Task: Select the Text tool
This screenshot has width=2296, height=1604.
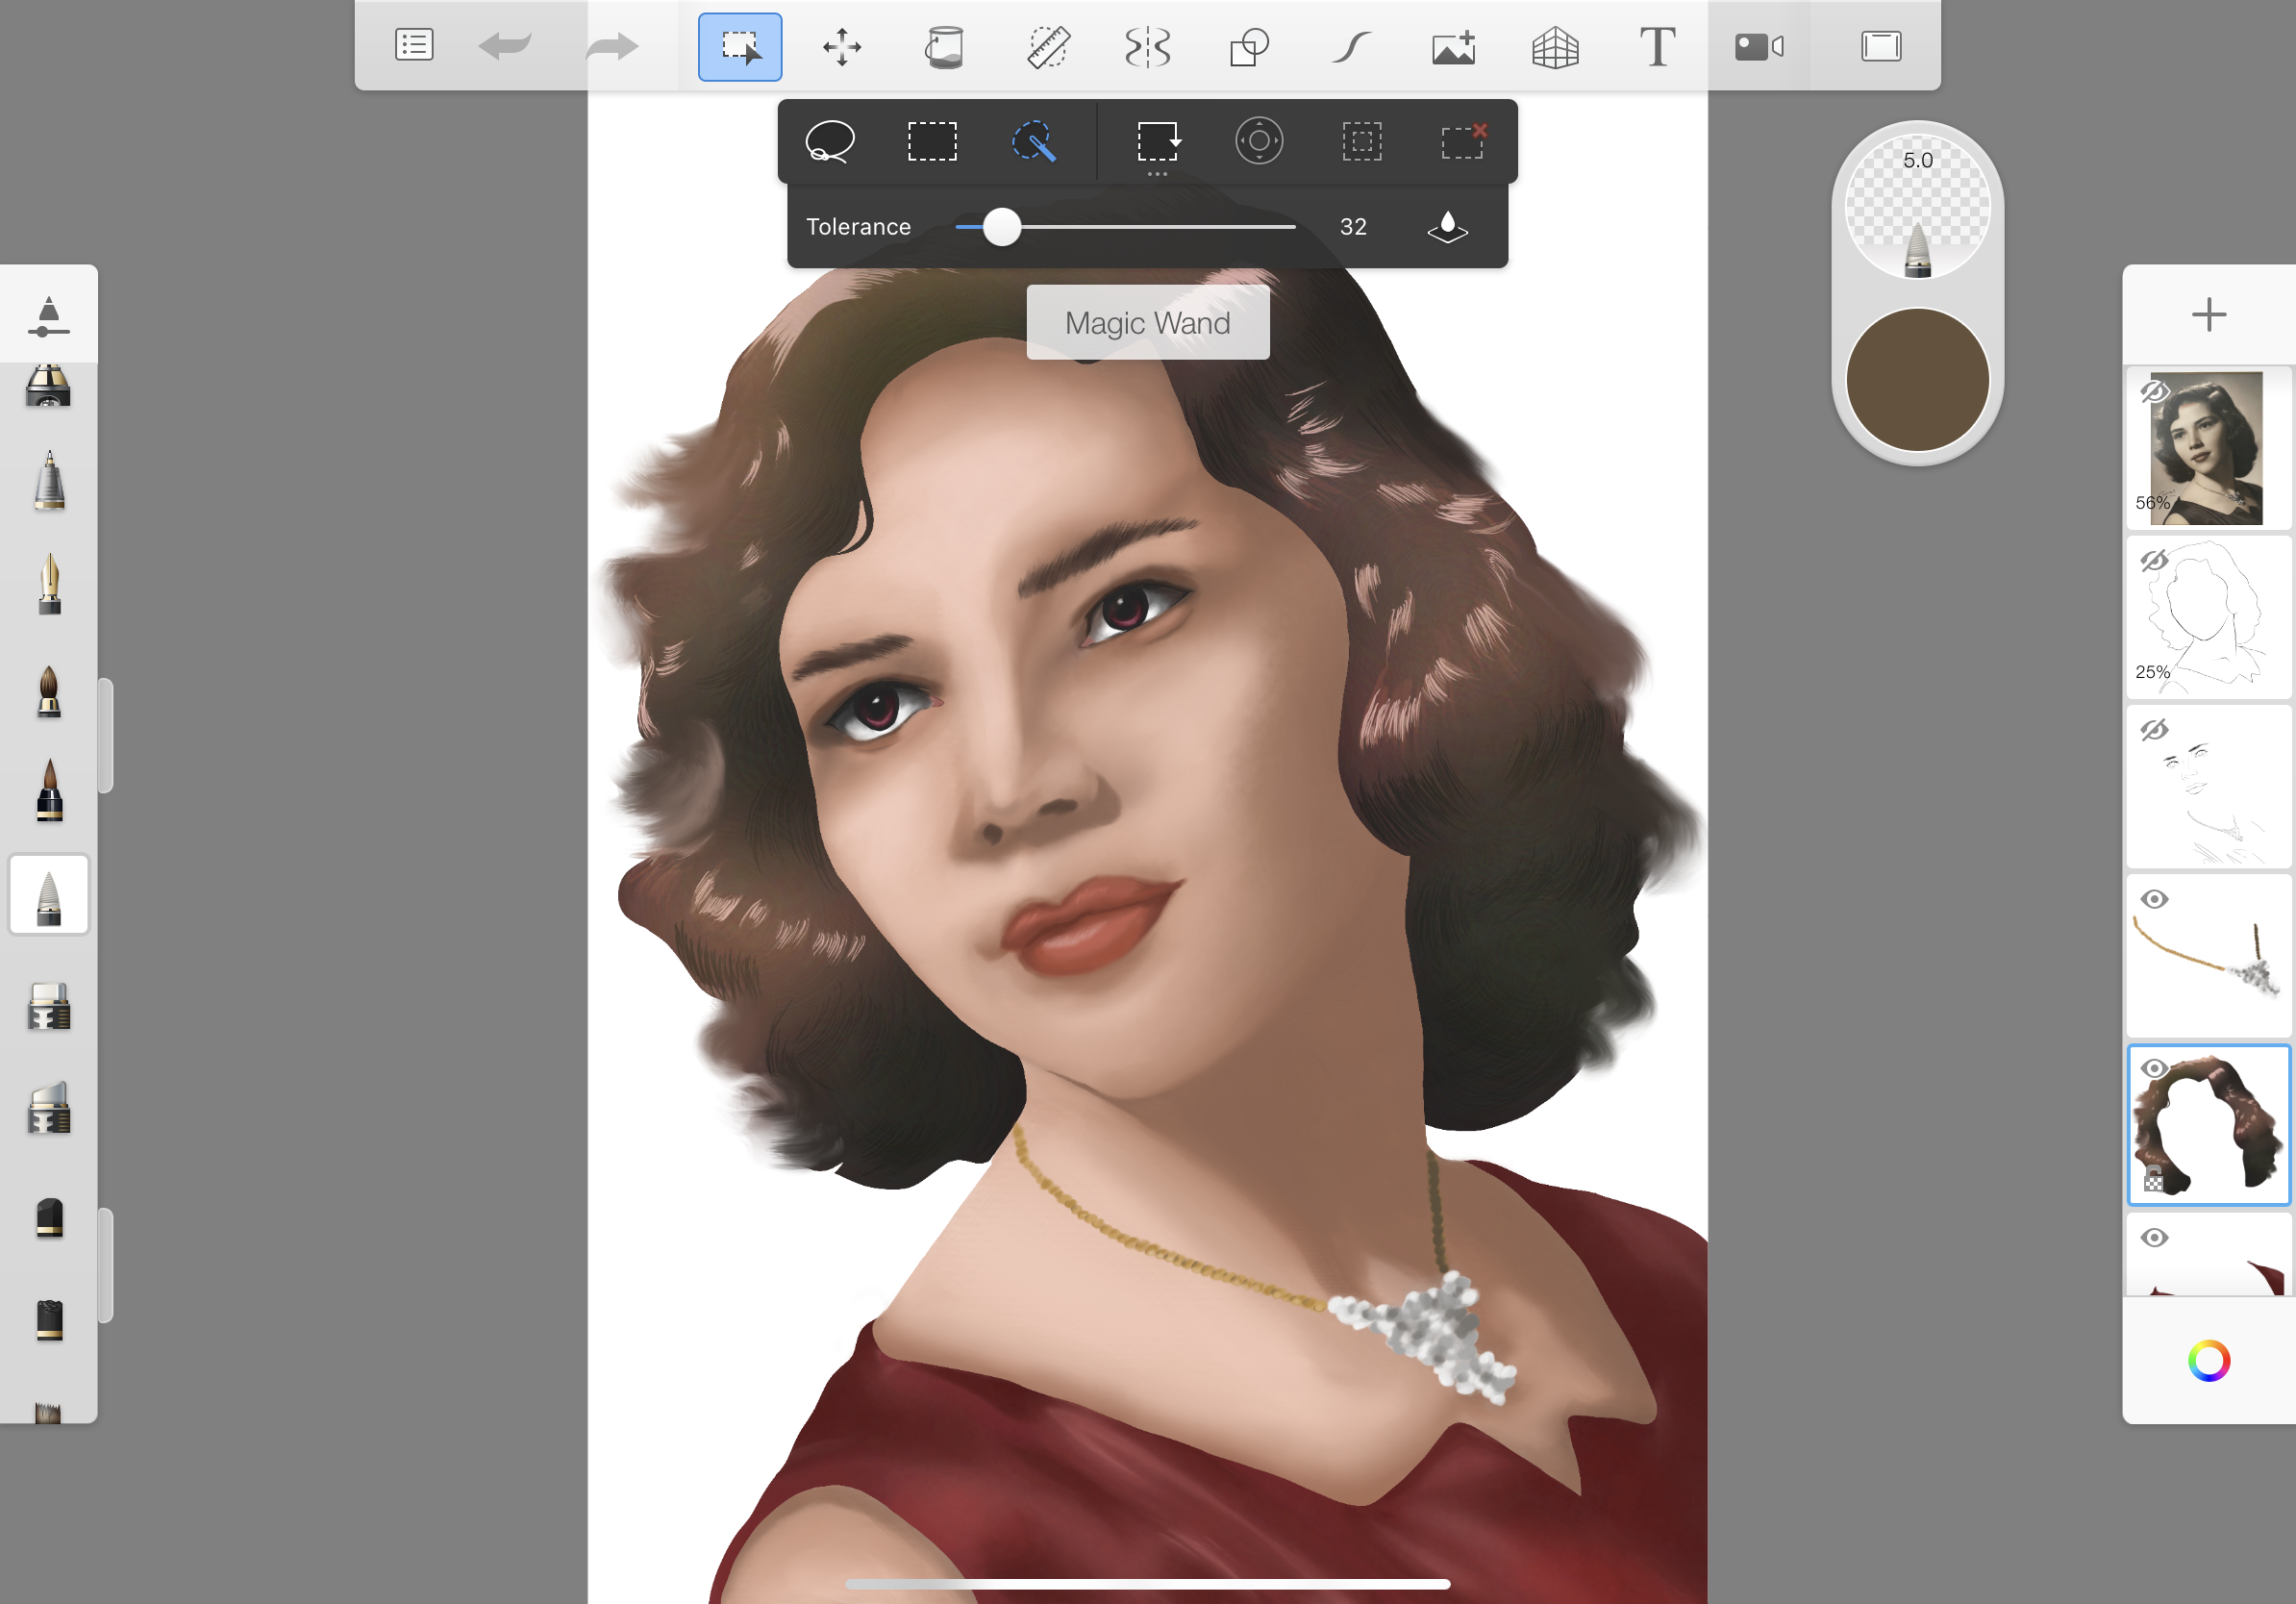Action: coord(1657,47)
